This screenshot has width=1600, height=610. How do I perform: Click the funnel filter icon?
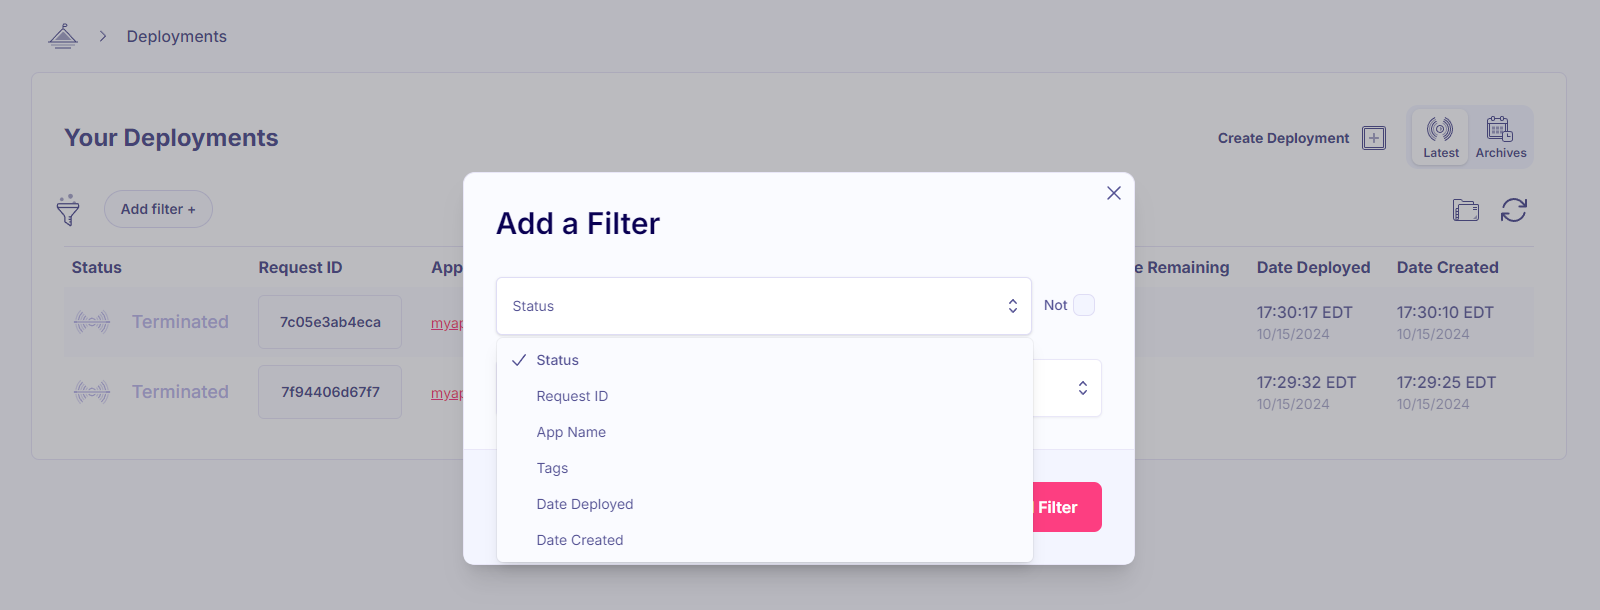click(x=68, y=210)
